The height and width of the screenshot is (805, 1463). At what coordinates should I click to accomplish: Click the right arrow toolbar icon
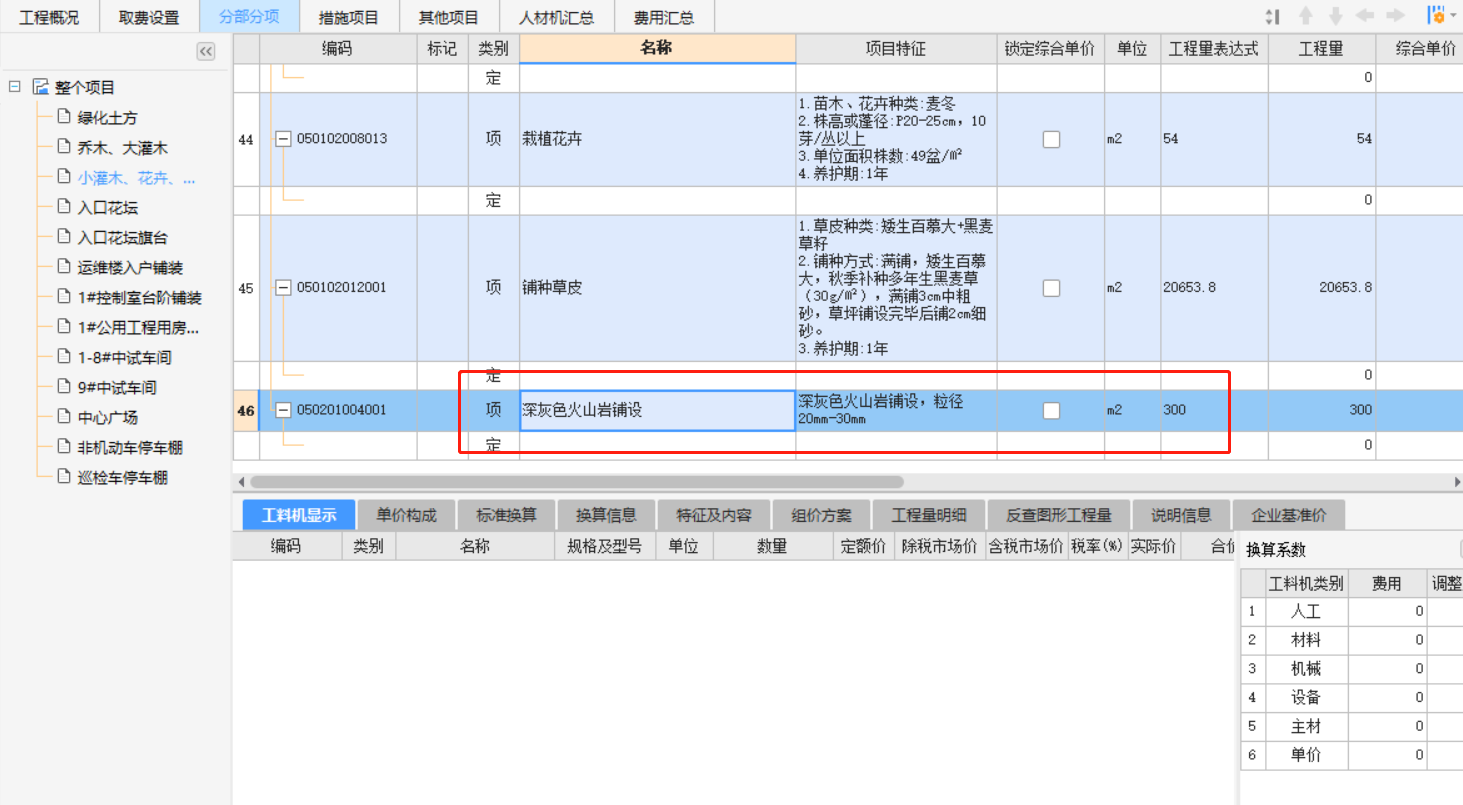click(x=1396, y=16)
